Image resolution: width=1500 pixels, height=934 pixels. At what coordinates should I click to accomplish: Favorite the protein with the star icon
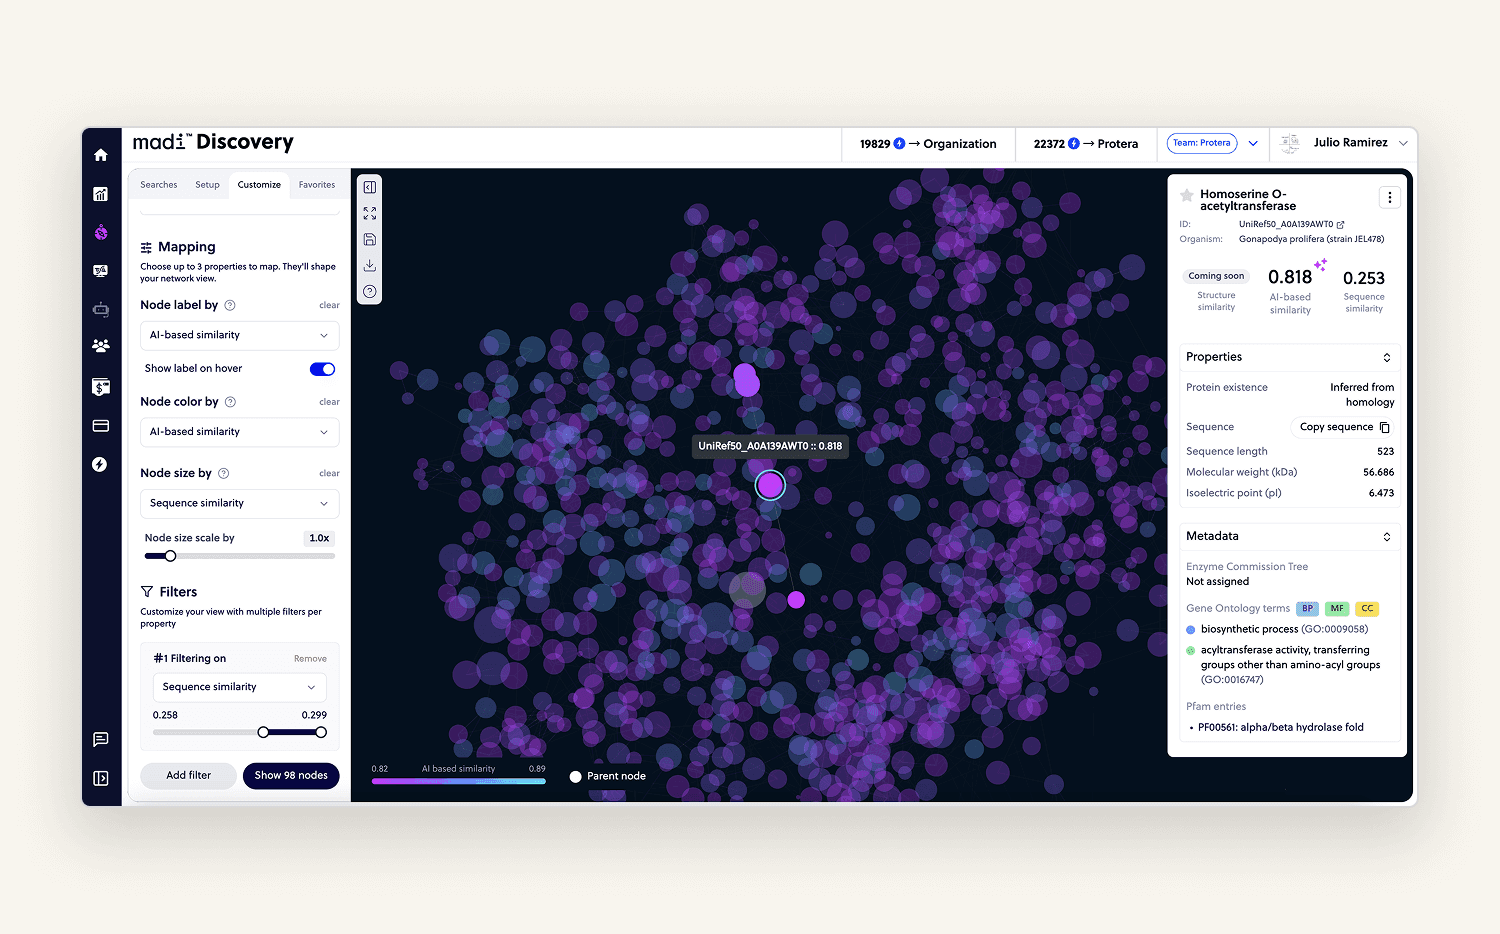(1187, 196)
